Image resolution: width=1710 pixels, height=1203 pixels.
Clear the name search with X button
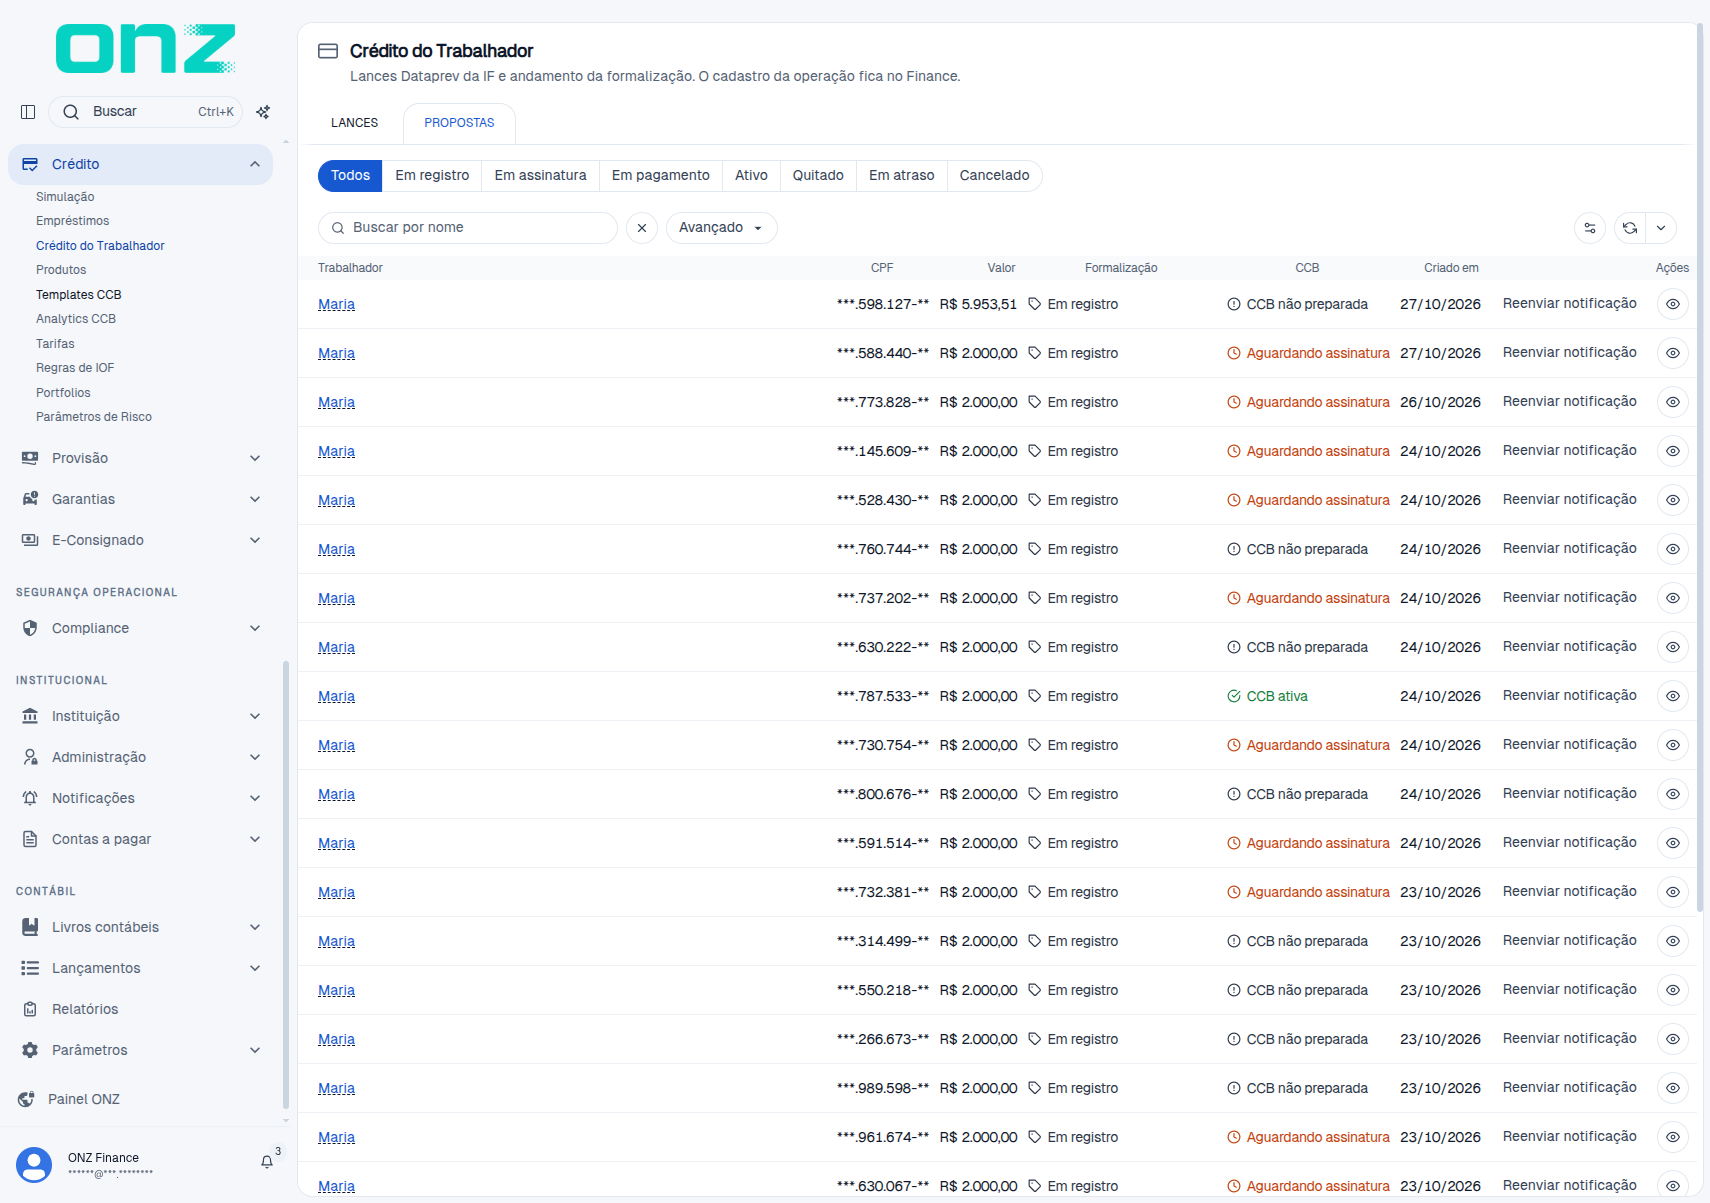(642, 228)
